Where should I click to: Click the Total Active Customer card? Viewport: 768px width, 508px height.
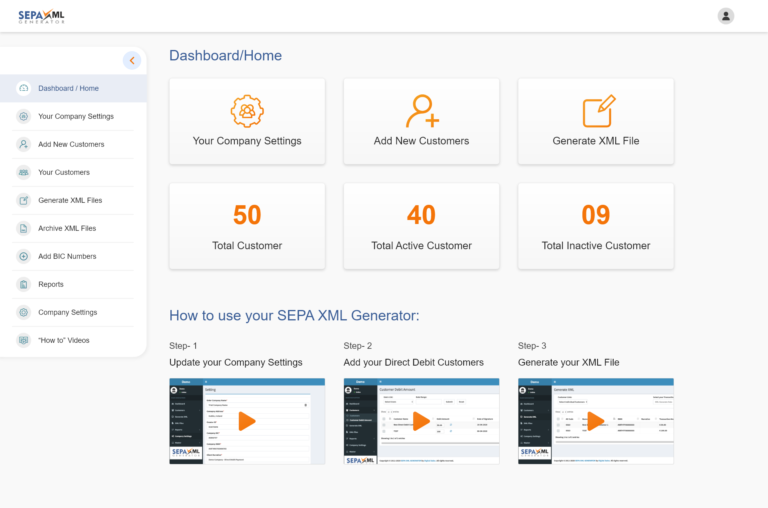[x=421, y=226]
